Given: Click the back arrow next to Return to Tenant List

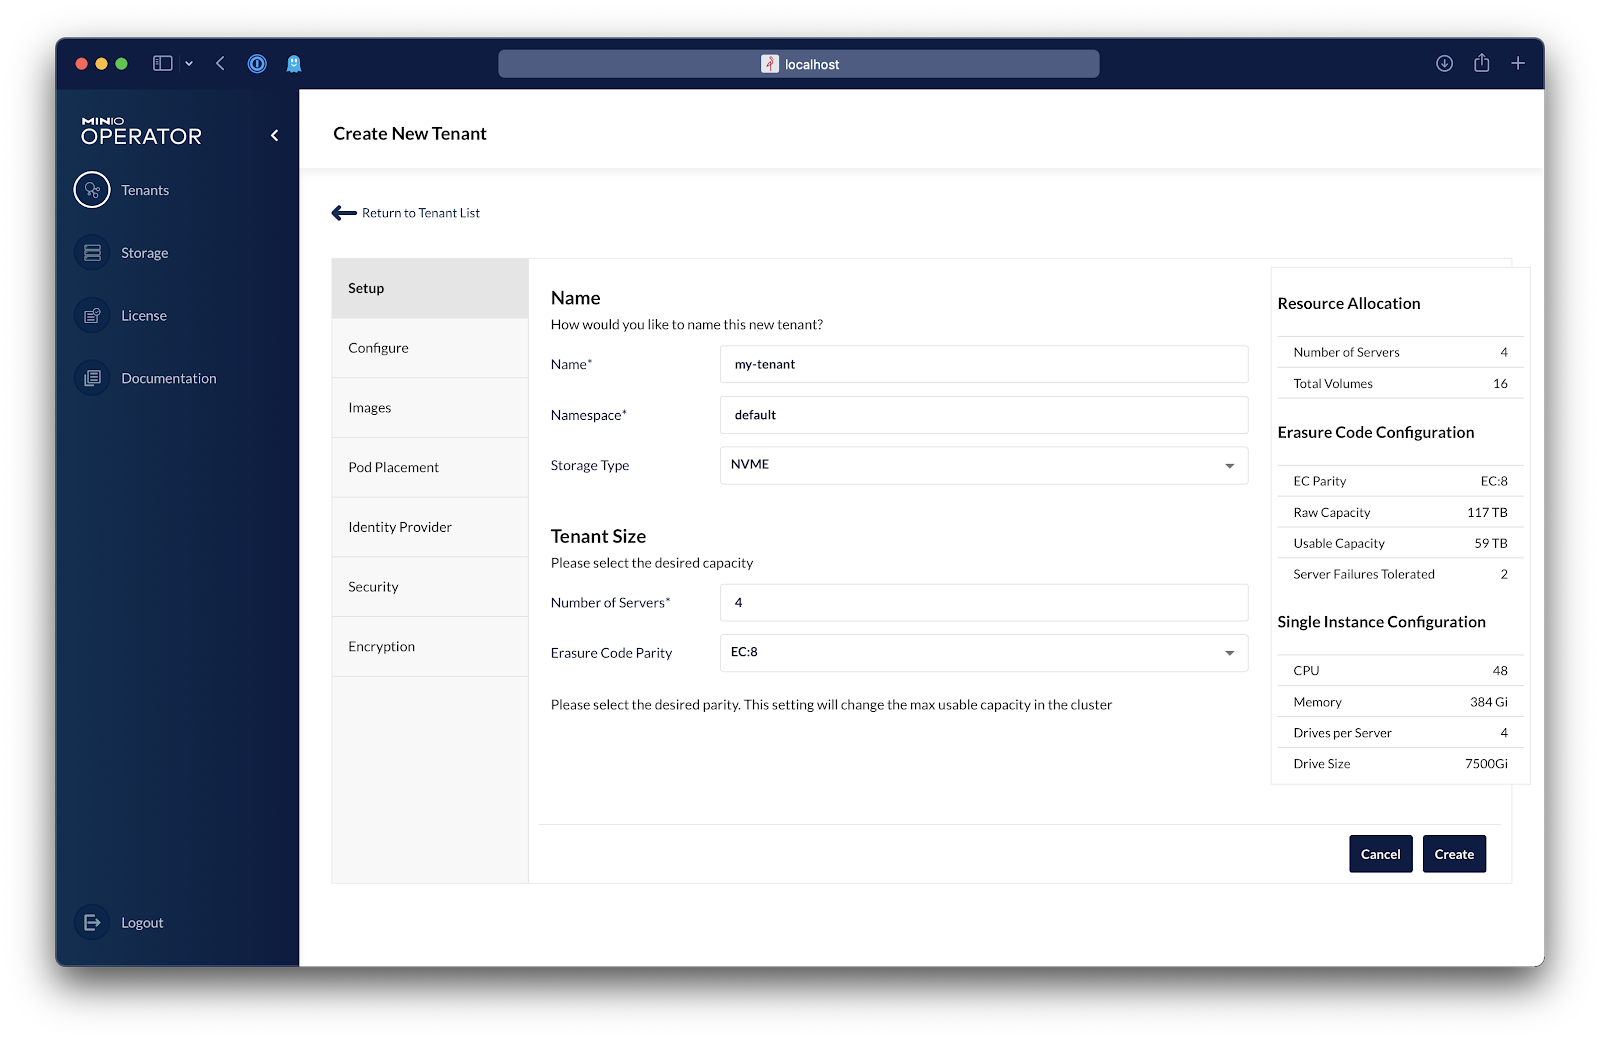Looking at the screenshot, I should (x=343, y=212).
